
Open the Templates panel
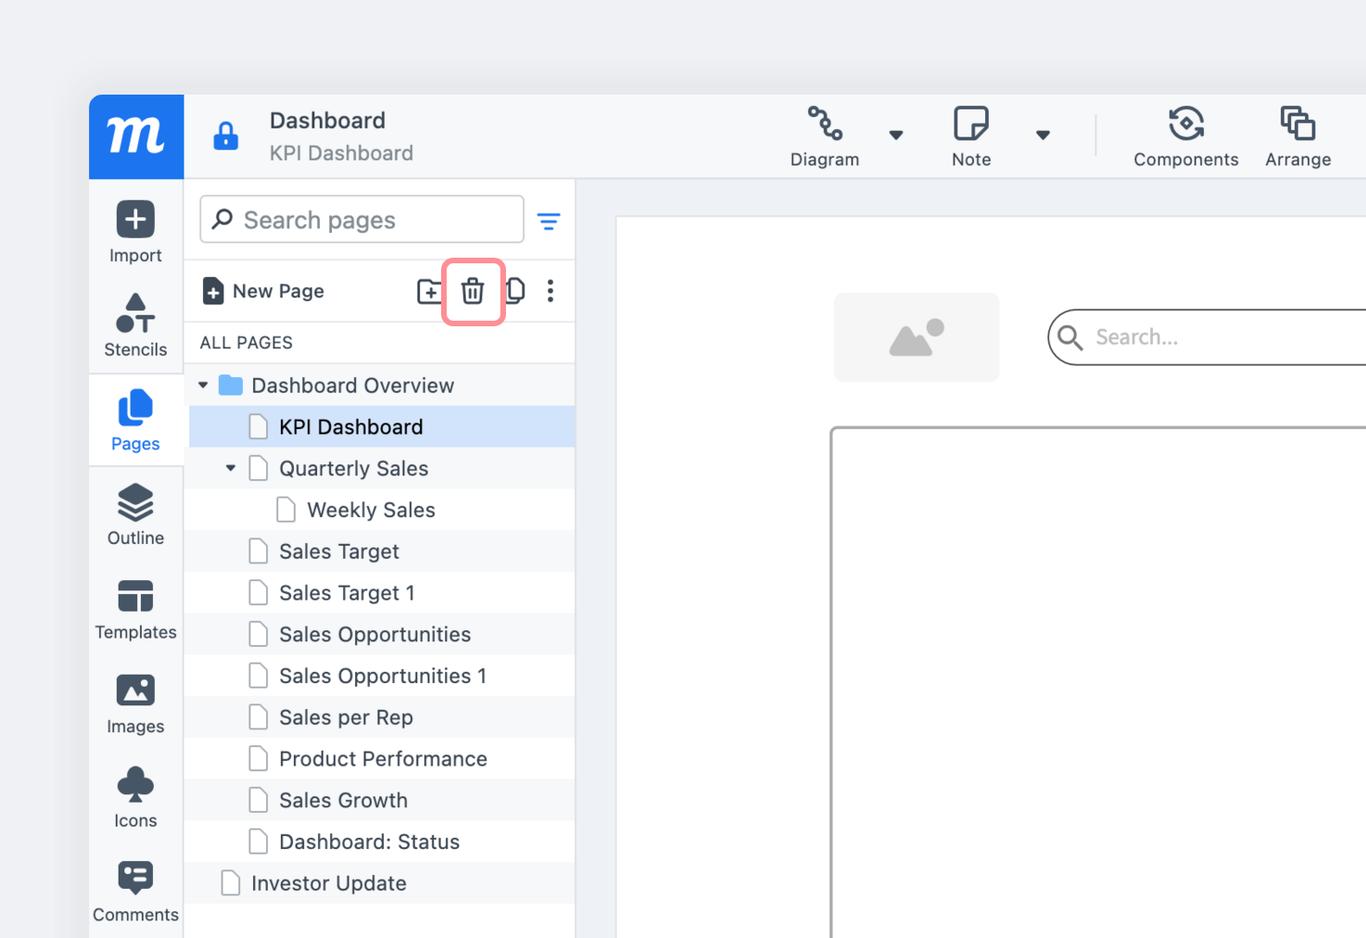pyautogui.click(x=136, y=609)
